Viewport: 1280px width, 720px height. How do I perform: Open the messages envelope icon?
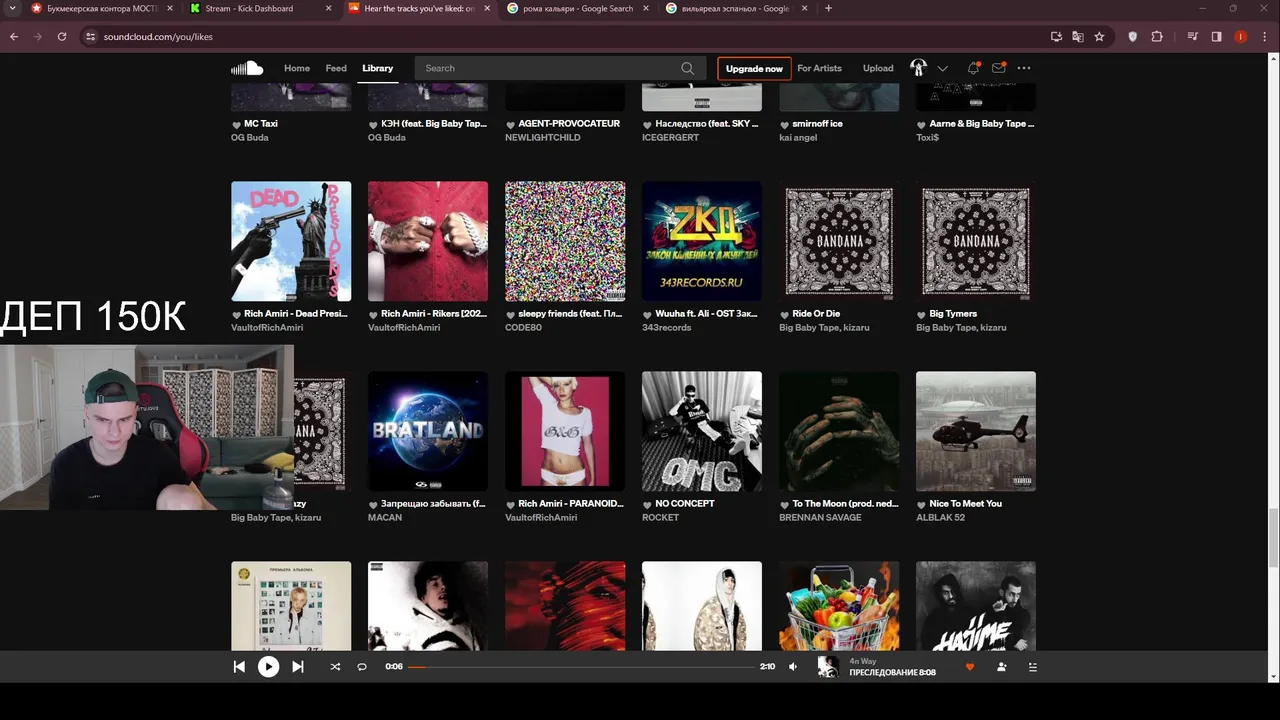(998, 68)
